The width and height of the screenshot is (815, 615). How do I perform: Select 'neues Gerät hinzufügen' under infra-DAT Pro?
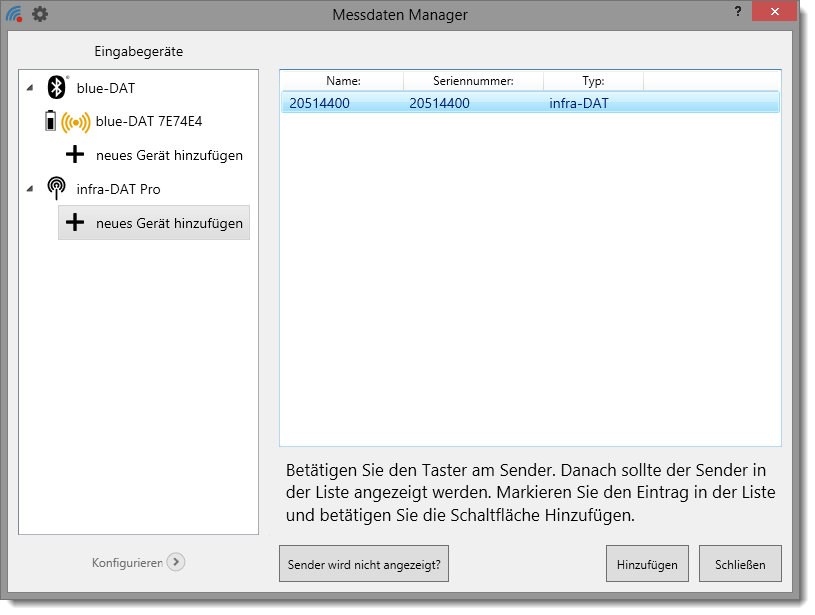(x=169, y=223)
